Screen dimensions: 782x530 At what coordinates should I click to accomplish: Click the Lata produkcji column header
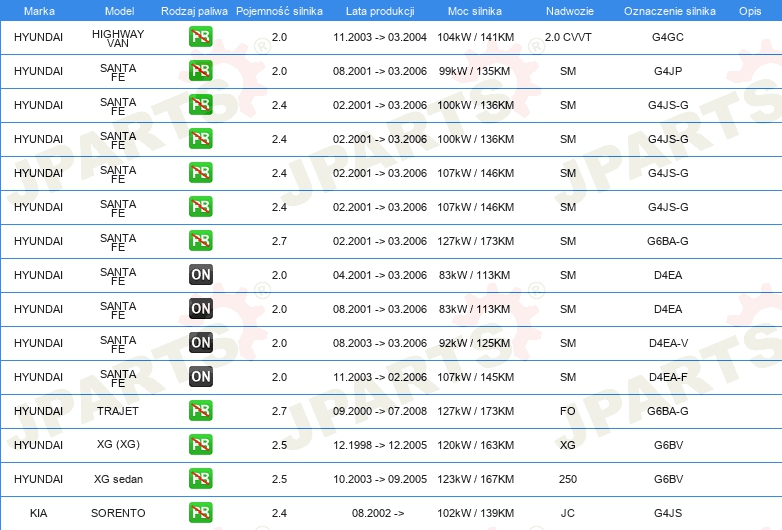pyautogui.click(x=379, y=10)
